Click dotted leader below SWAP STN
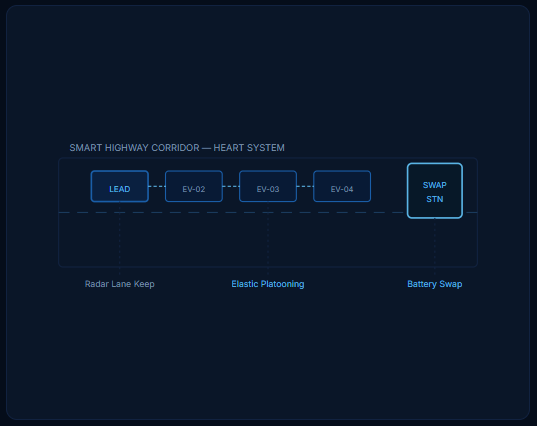The height and width of the screenshot is (426, 537). pos(435,247)
